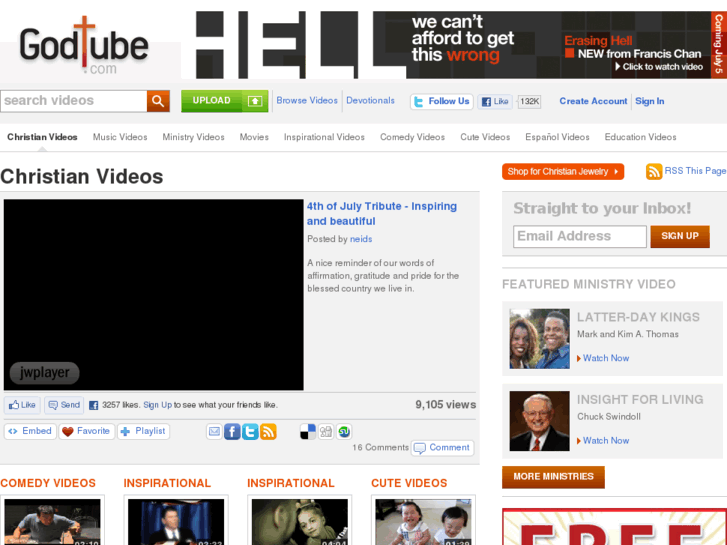Go to Movies tab

(x=254, y=137)
